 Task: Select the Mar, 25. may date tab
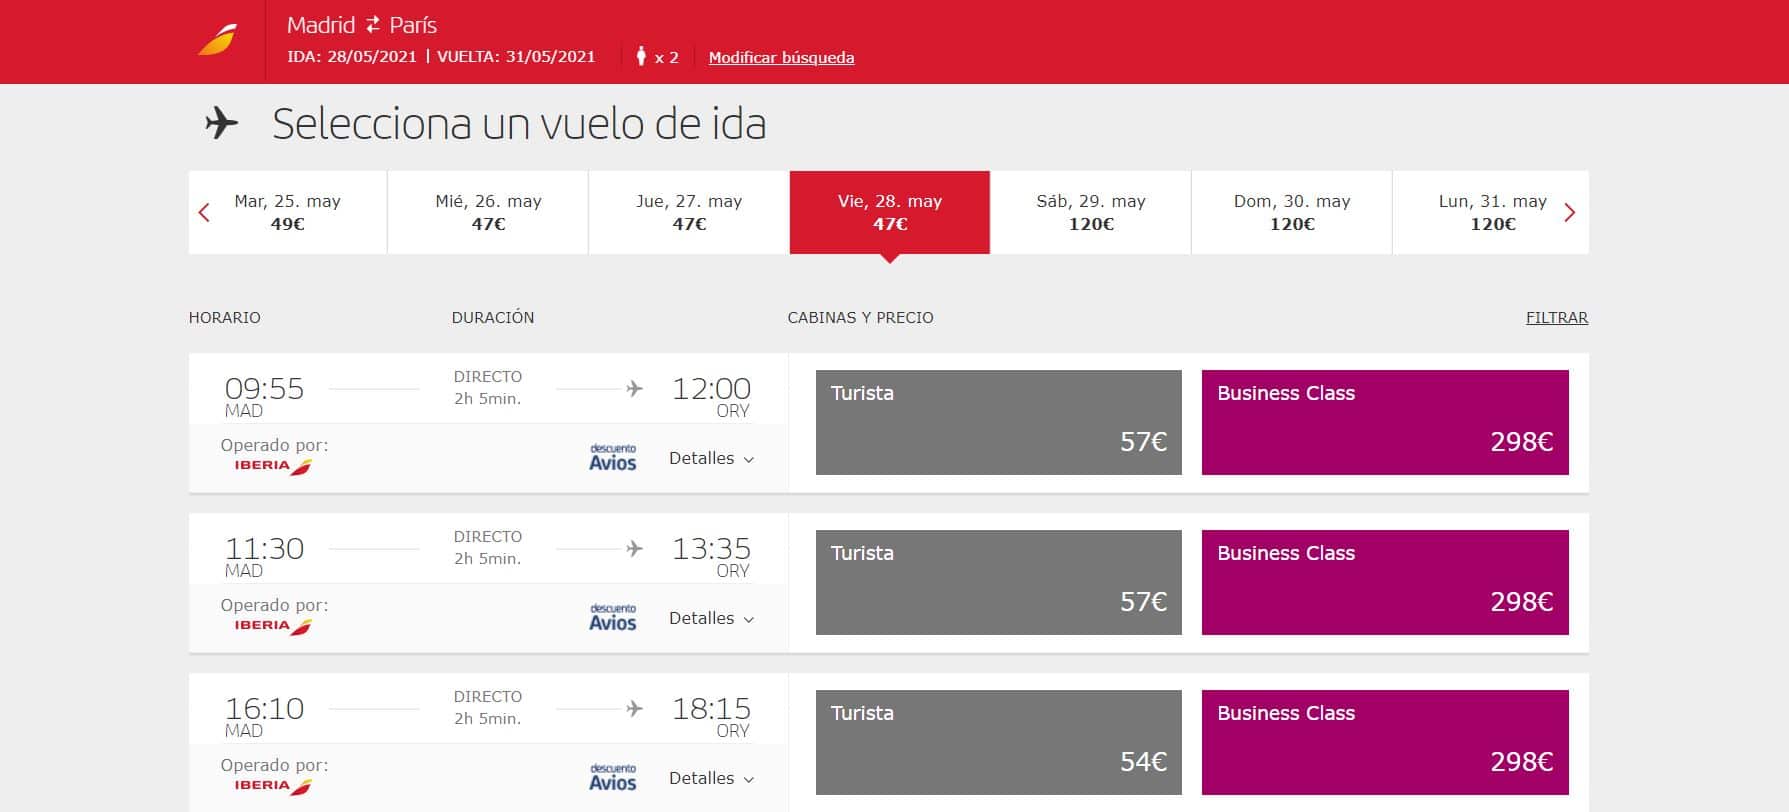(x=288, y=212)
